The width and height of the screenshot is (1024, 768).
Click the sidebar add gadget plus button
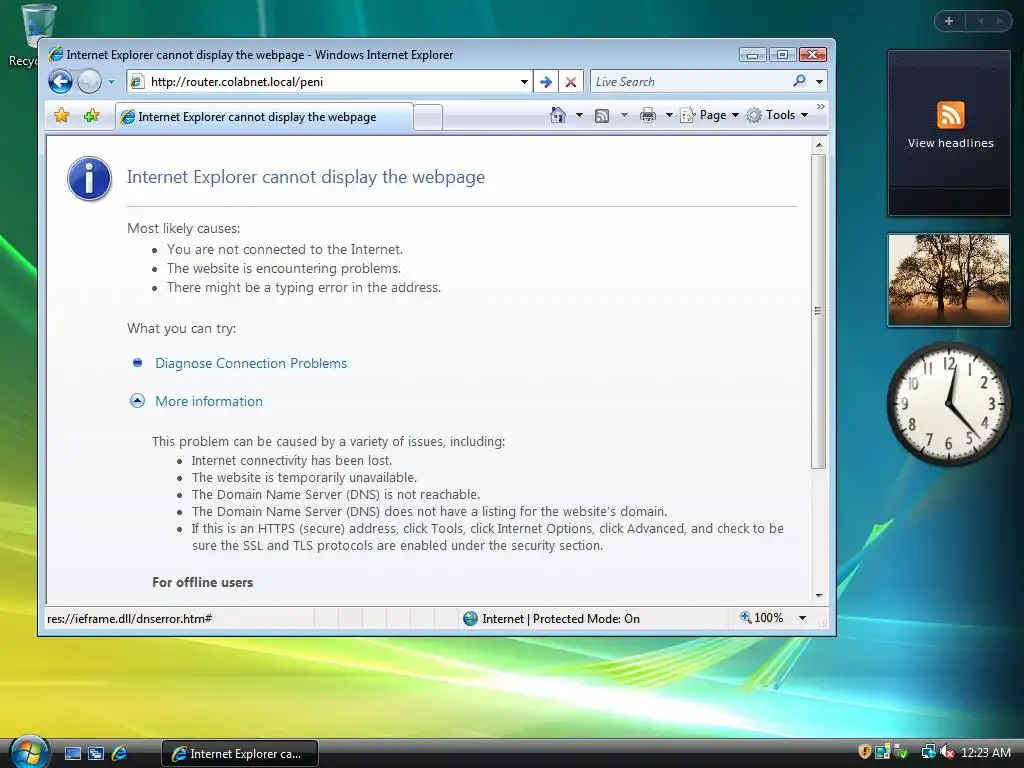949,21
